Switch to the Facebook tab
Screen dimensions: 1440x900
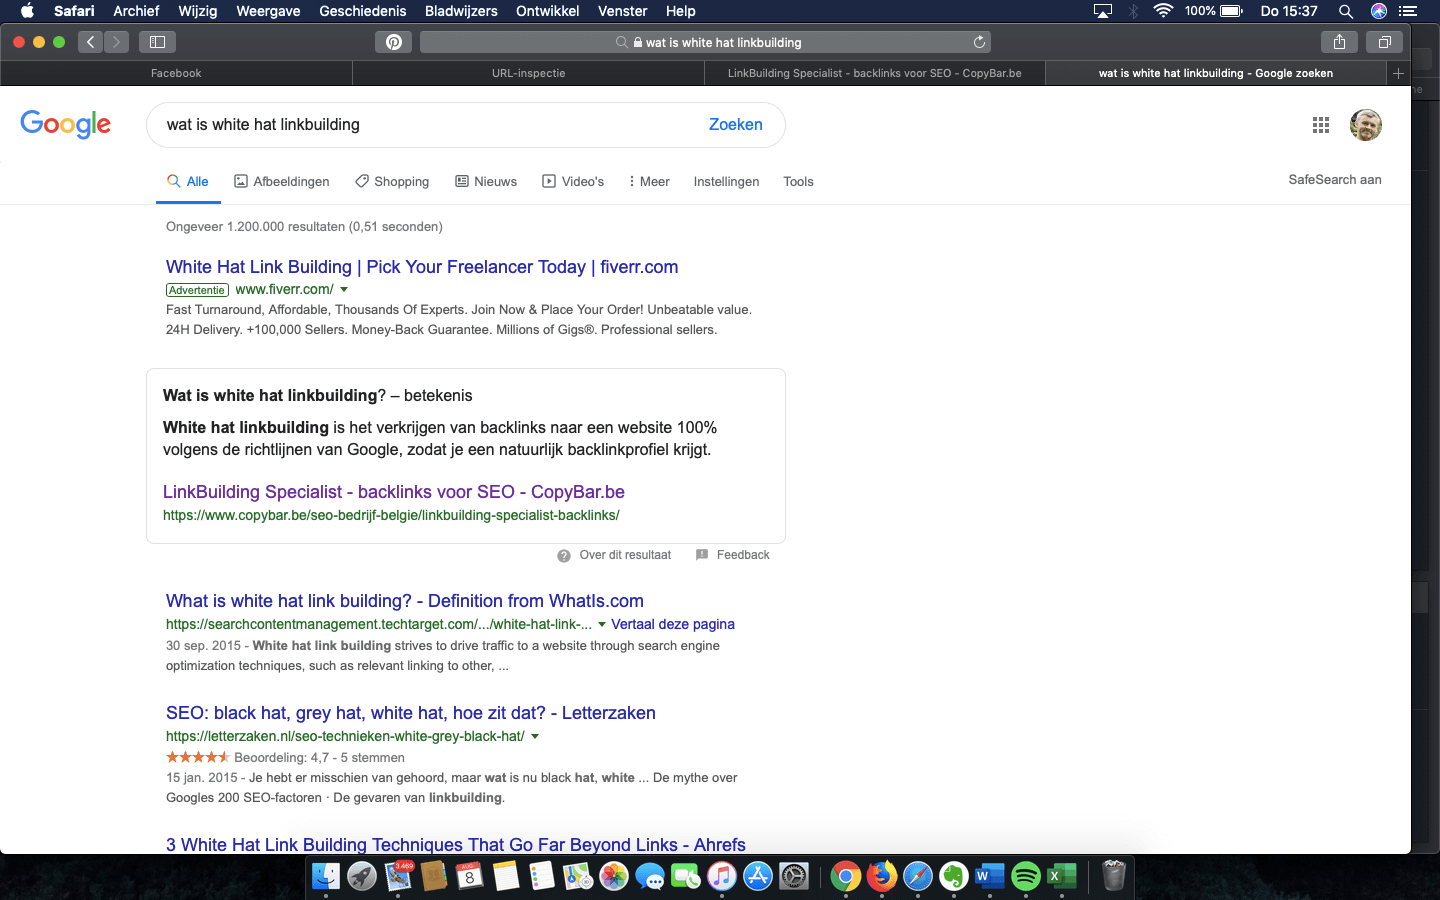(x=176, y=73)
